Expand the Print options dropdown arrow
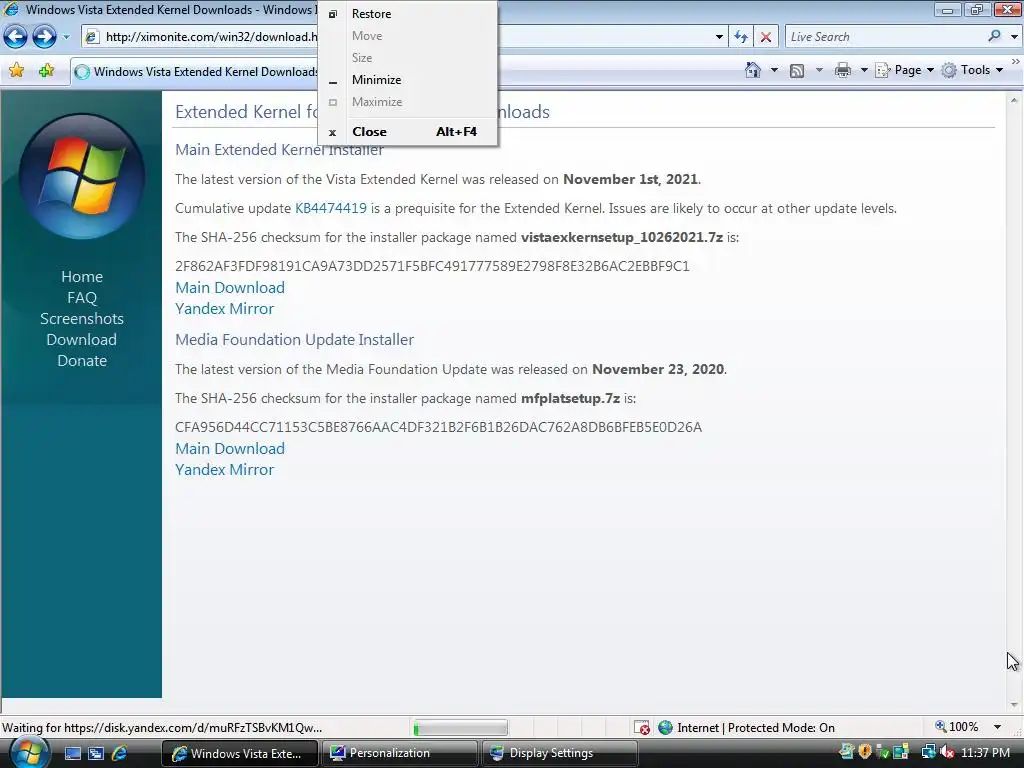Image resolution: width=1024 pixels, height=768 pixels. (x=863, y=70)
